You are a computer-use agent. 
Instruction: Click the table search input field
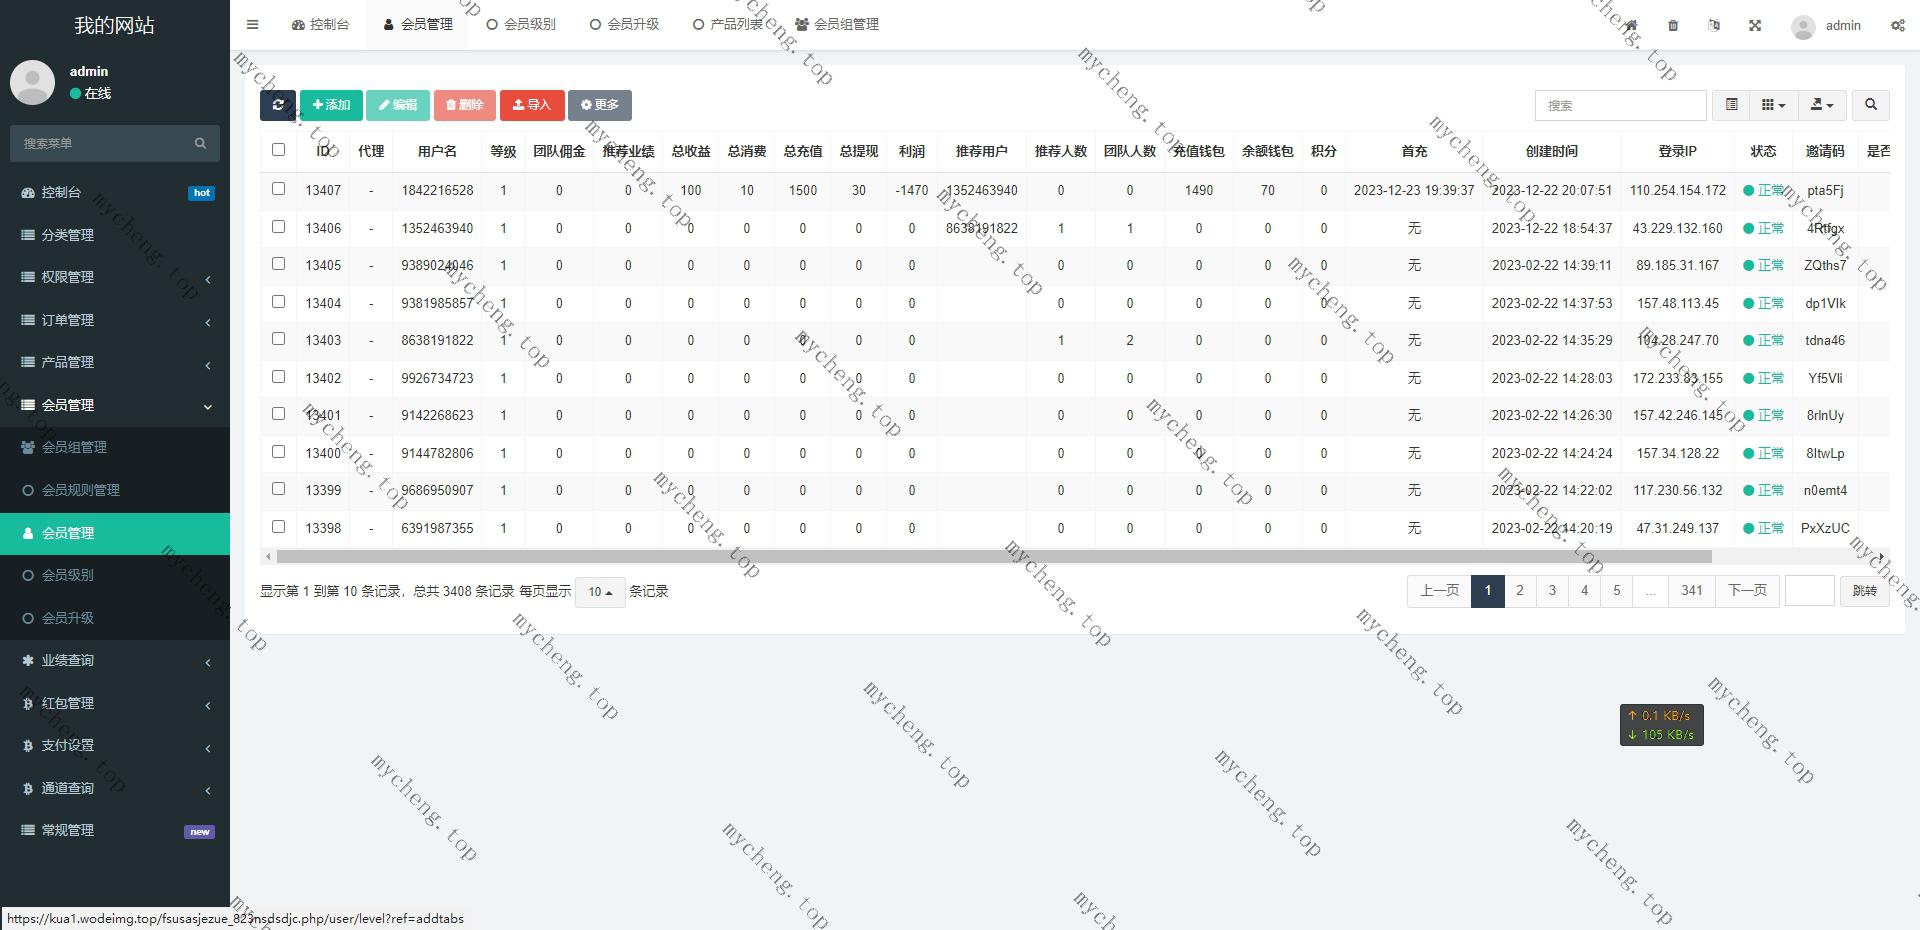point(1620,105)
